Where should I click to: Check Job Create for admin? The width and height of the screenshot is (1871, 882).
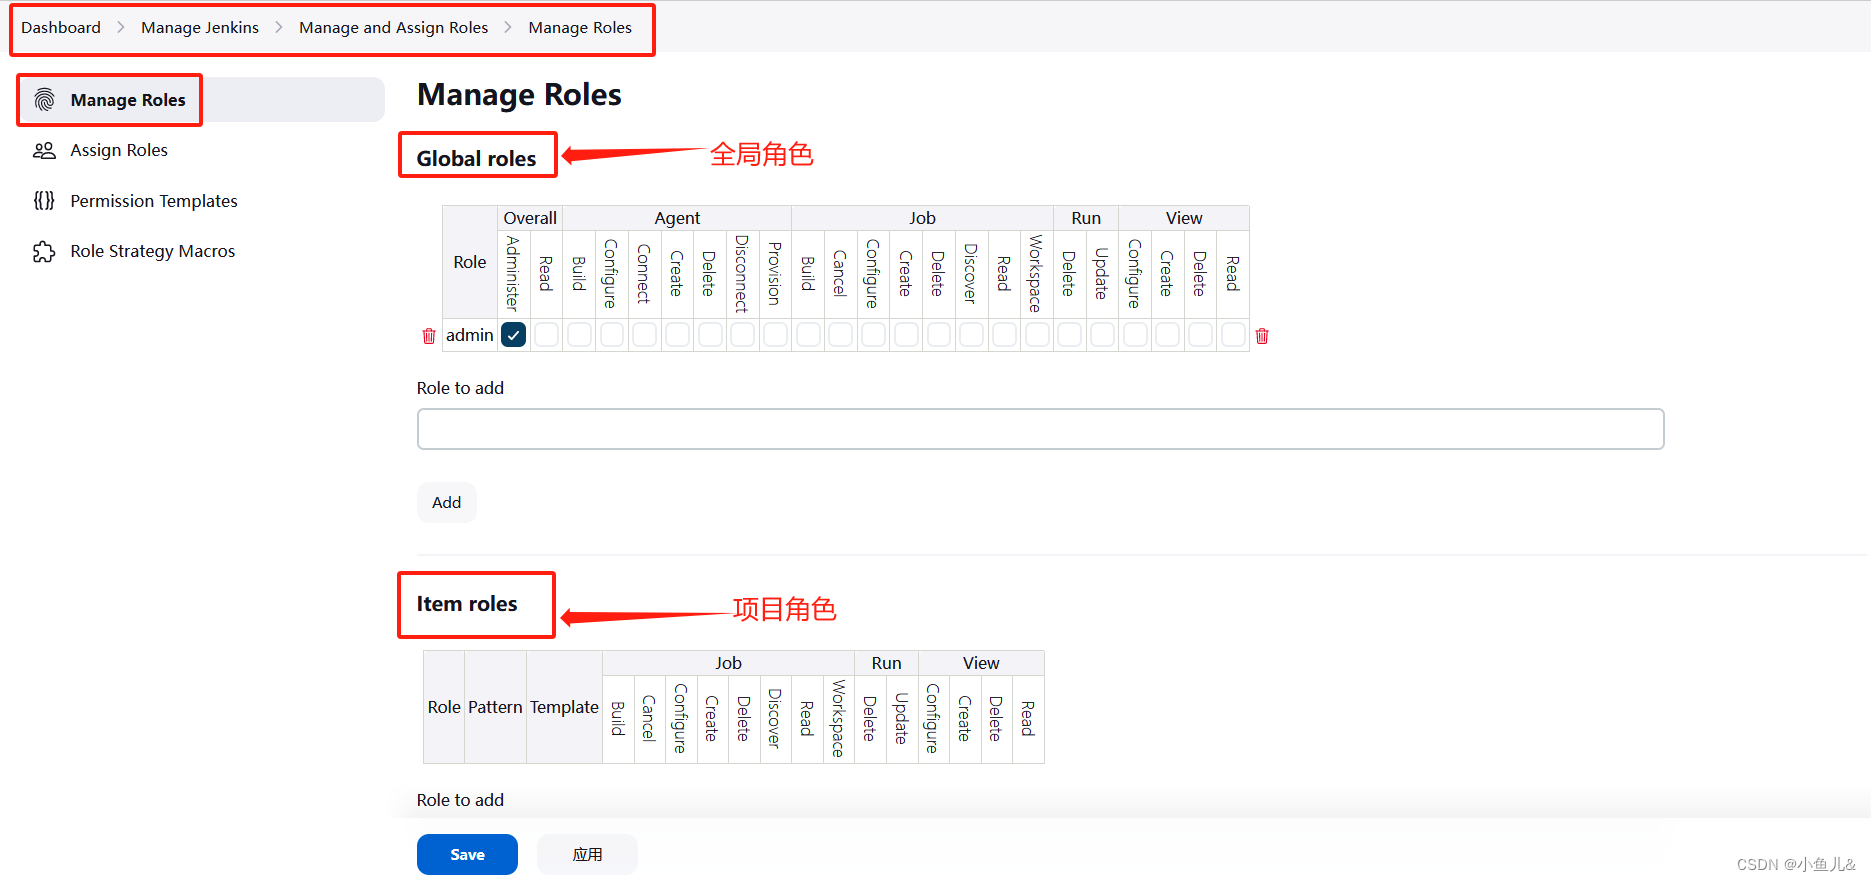906,335
